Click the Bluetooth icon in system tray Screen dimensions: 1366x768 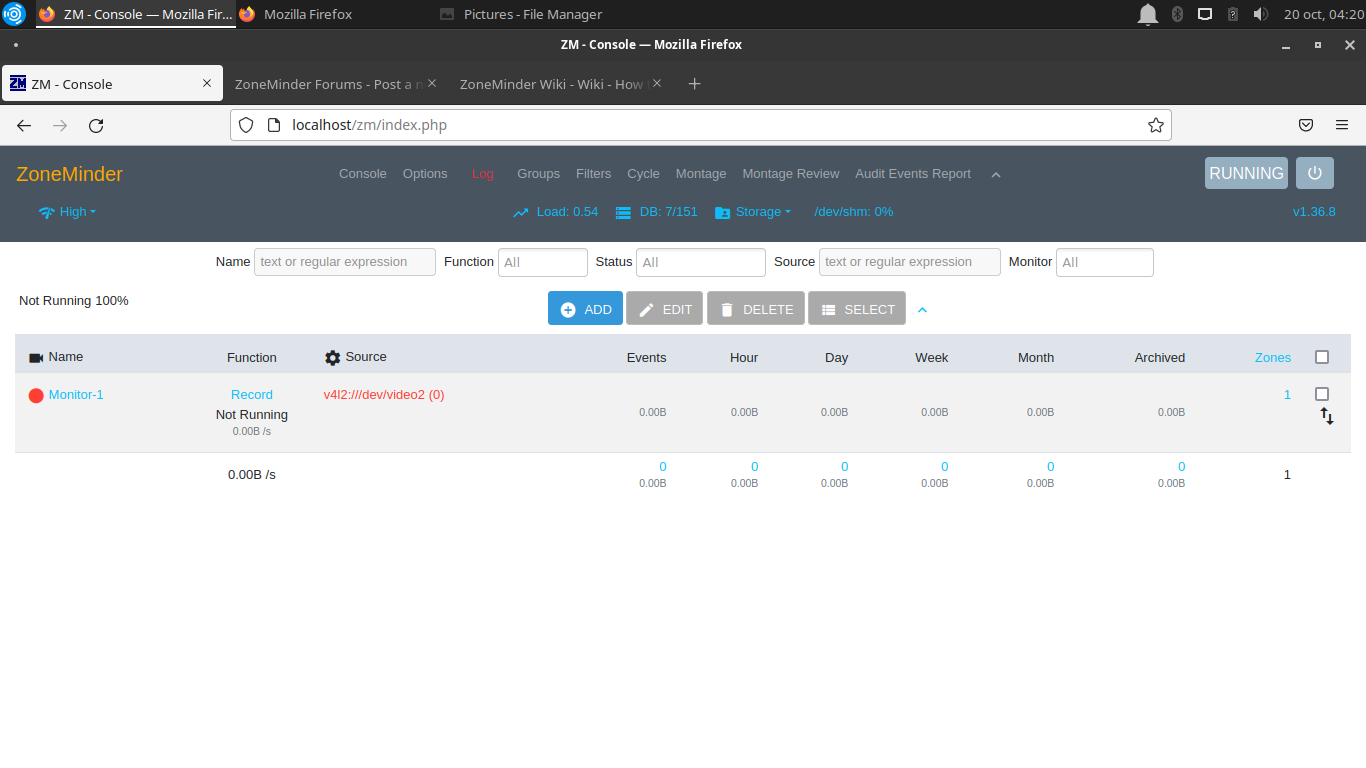1177,14
